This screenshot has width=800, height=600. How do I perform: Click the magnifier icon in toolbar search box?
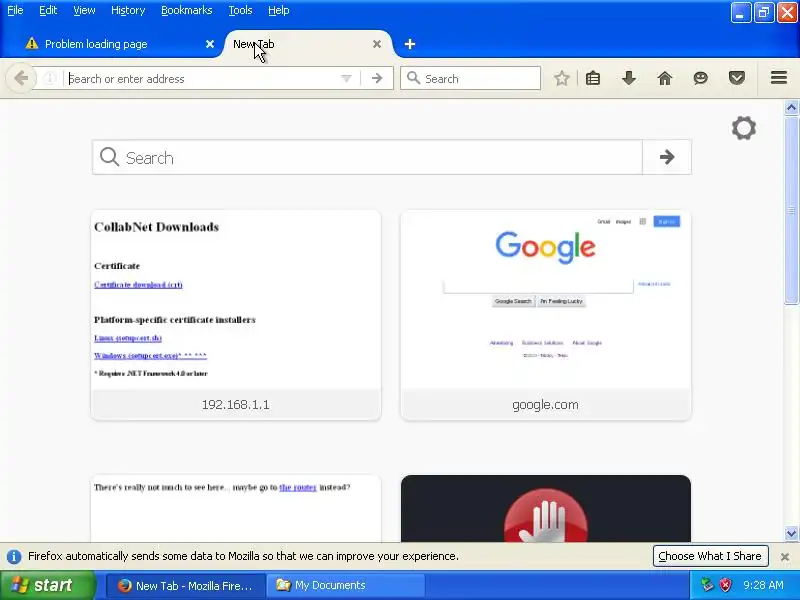[x=413, y=78]
